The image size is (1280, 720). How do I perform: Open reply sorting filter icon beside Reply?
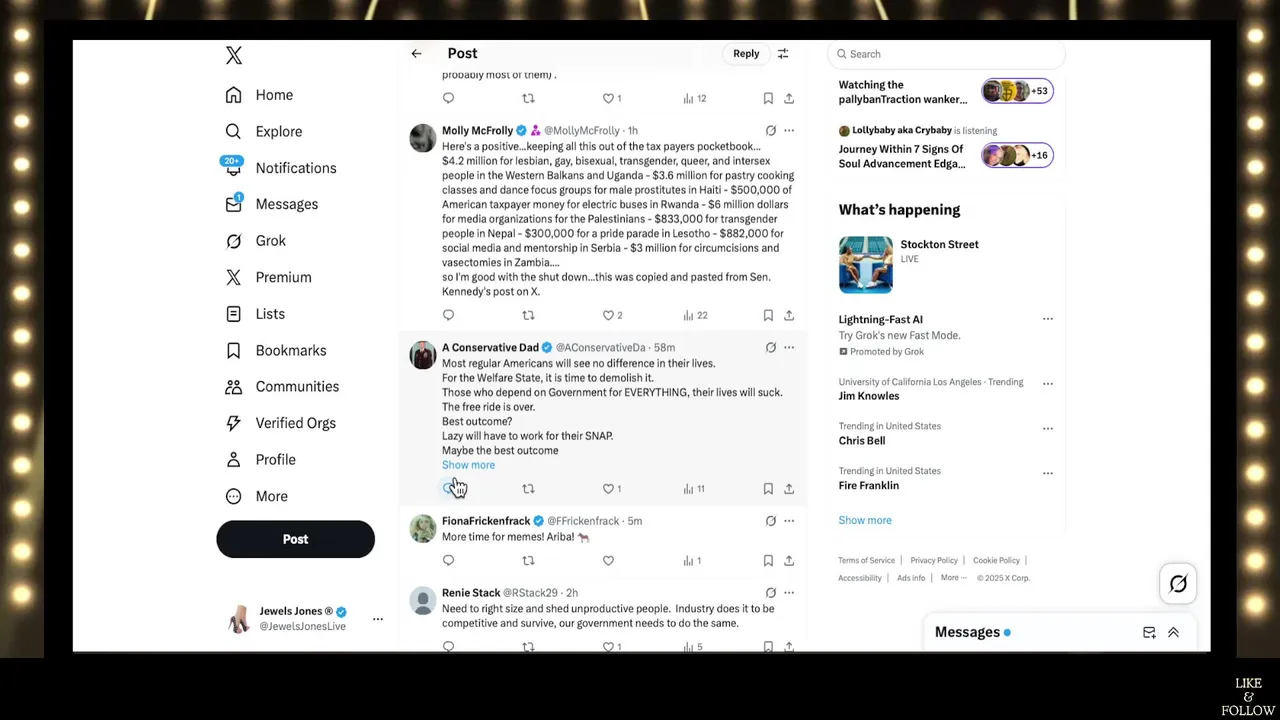783,54
